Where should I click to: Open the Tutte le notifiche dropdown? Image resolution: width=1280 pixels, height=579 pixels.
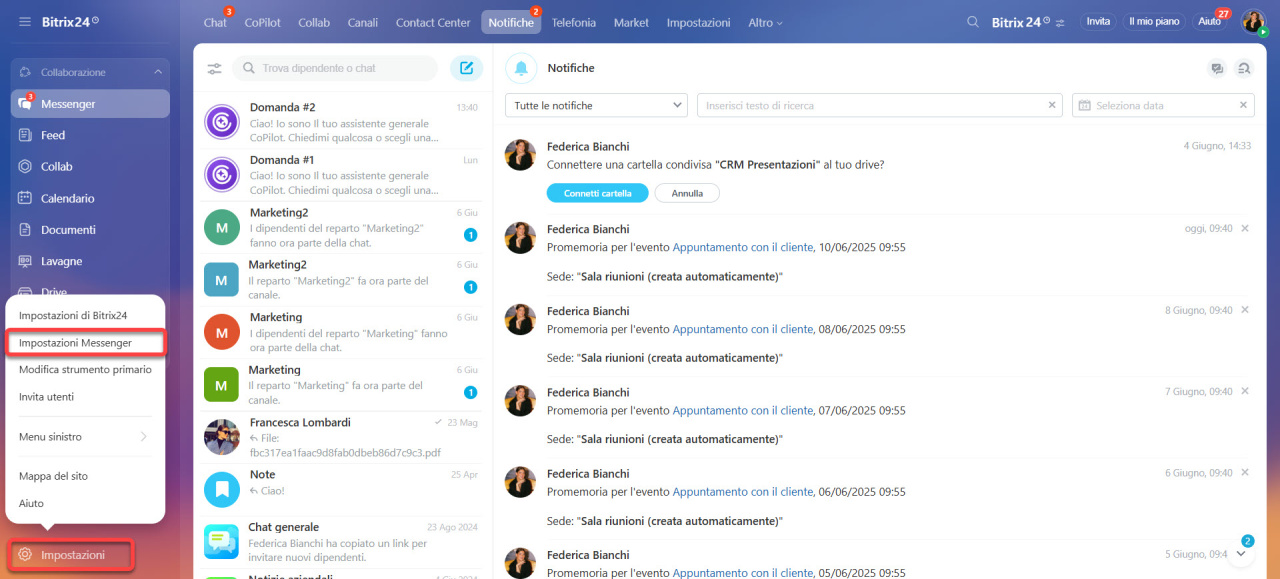point(597,105)
